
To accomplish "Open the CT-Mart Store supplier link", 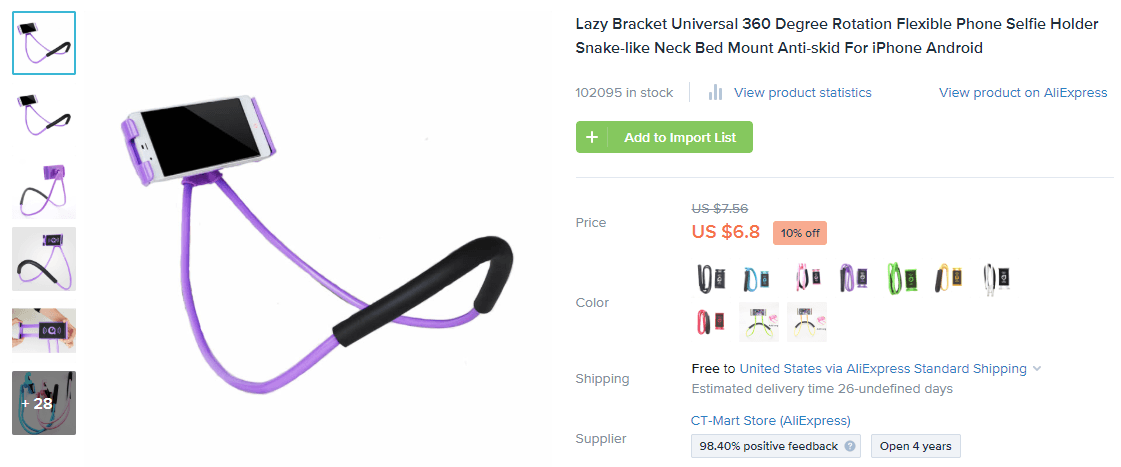I will (x=770, y=421).
